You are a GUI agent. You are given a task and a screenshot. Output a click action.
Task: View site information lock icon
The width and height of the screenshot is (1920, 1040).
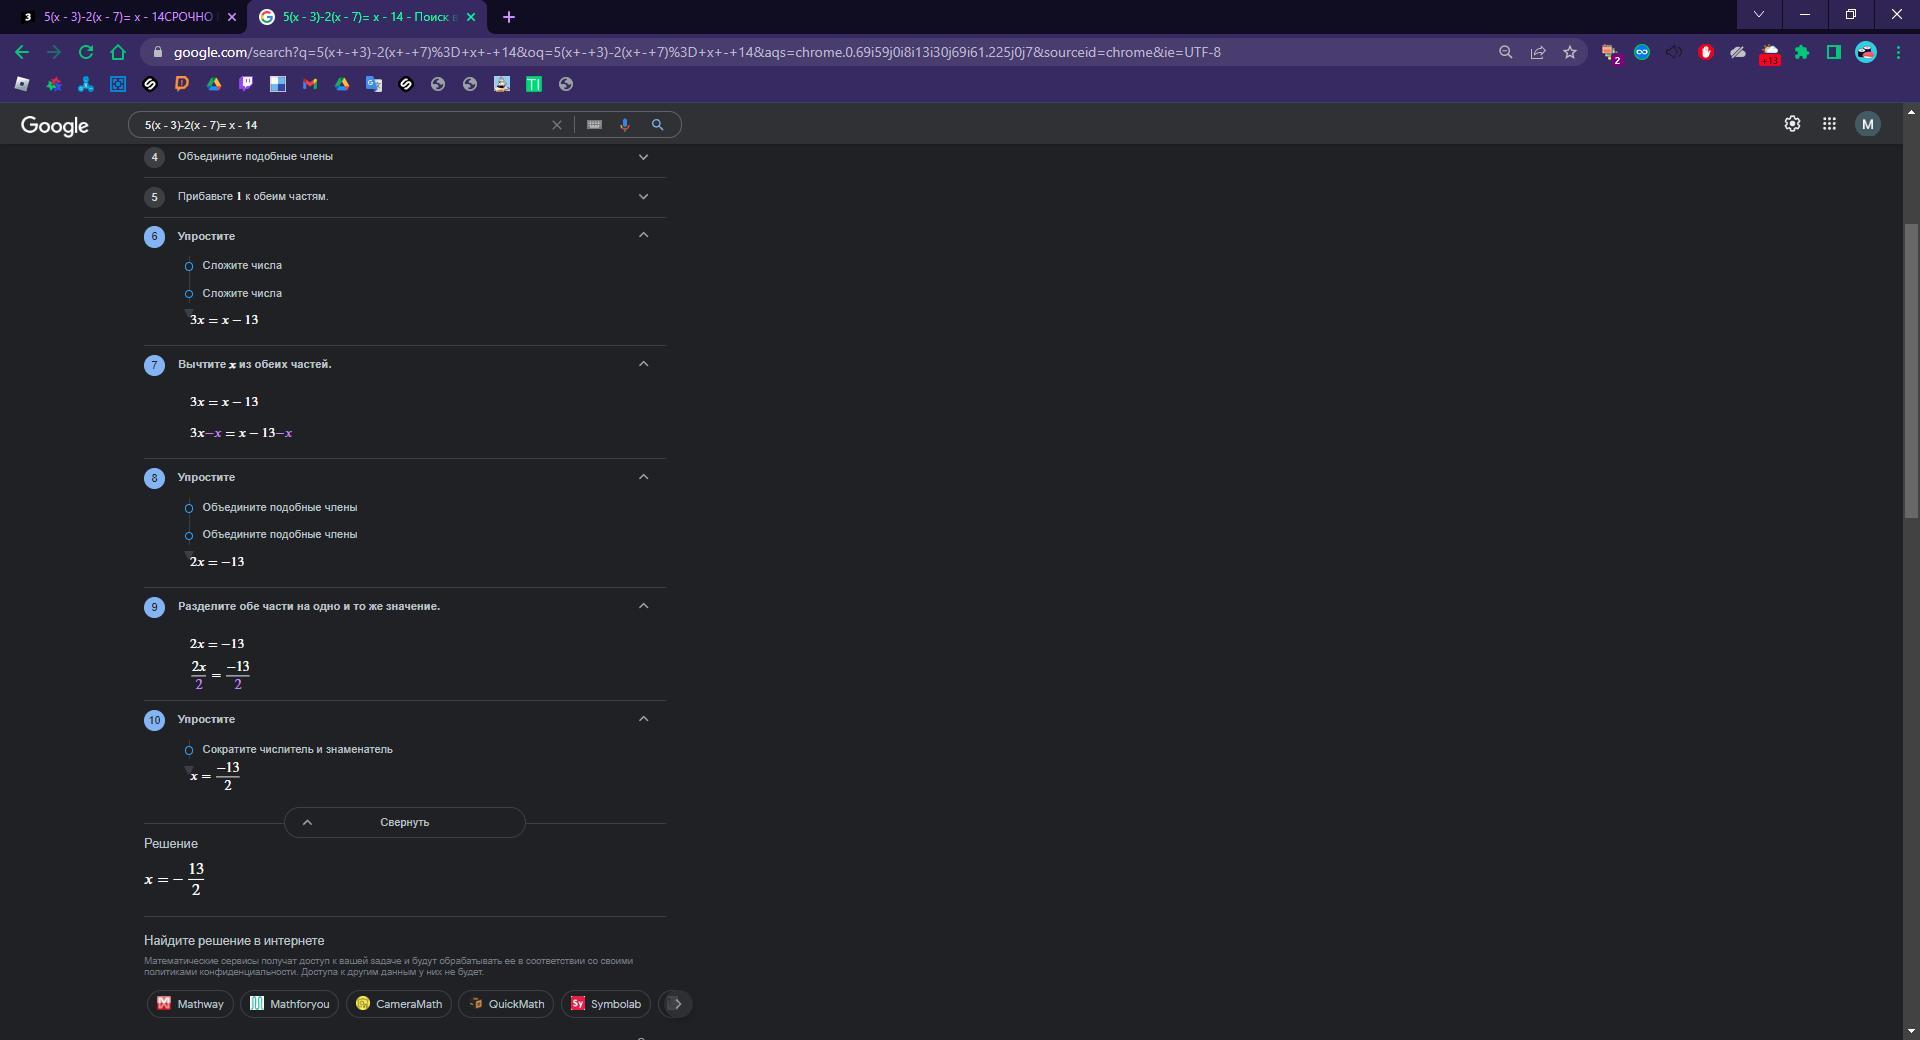click(x=158, y=52)
